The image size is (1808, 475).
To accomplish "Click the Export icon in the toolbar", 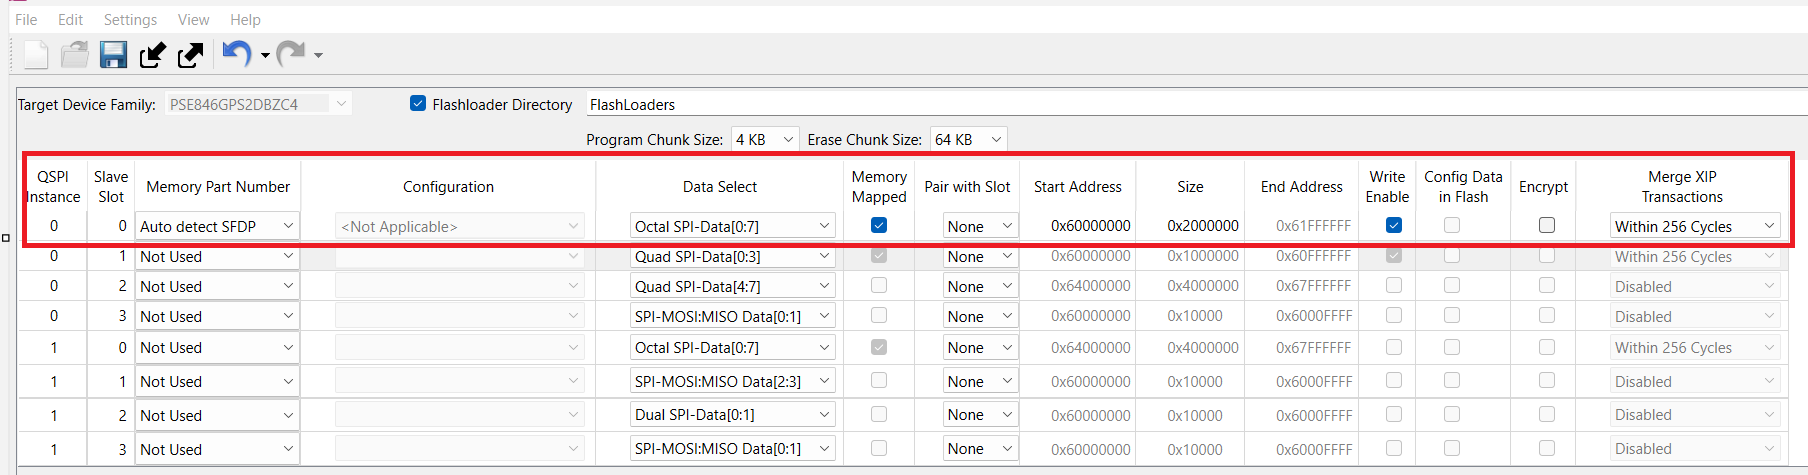I will coord(190,55).
